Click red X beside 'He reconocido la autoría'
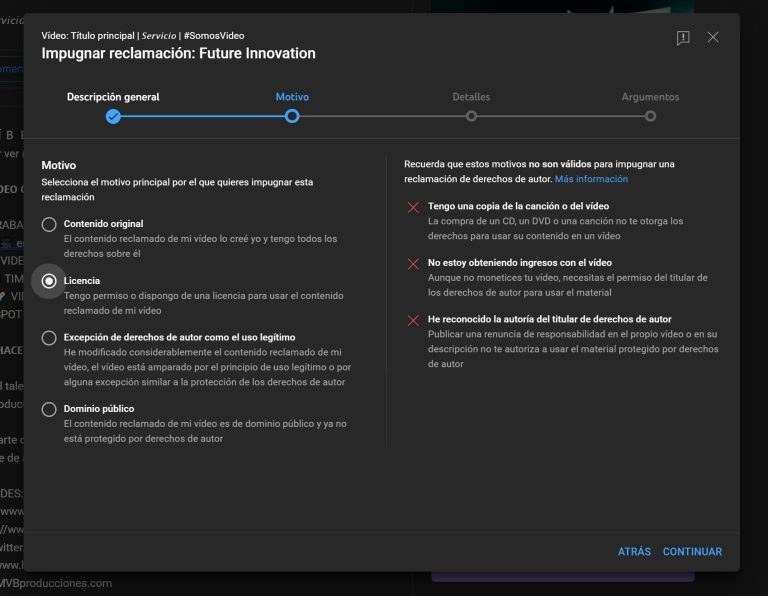 pos(413,320)
